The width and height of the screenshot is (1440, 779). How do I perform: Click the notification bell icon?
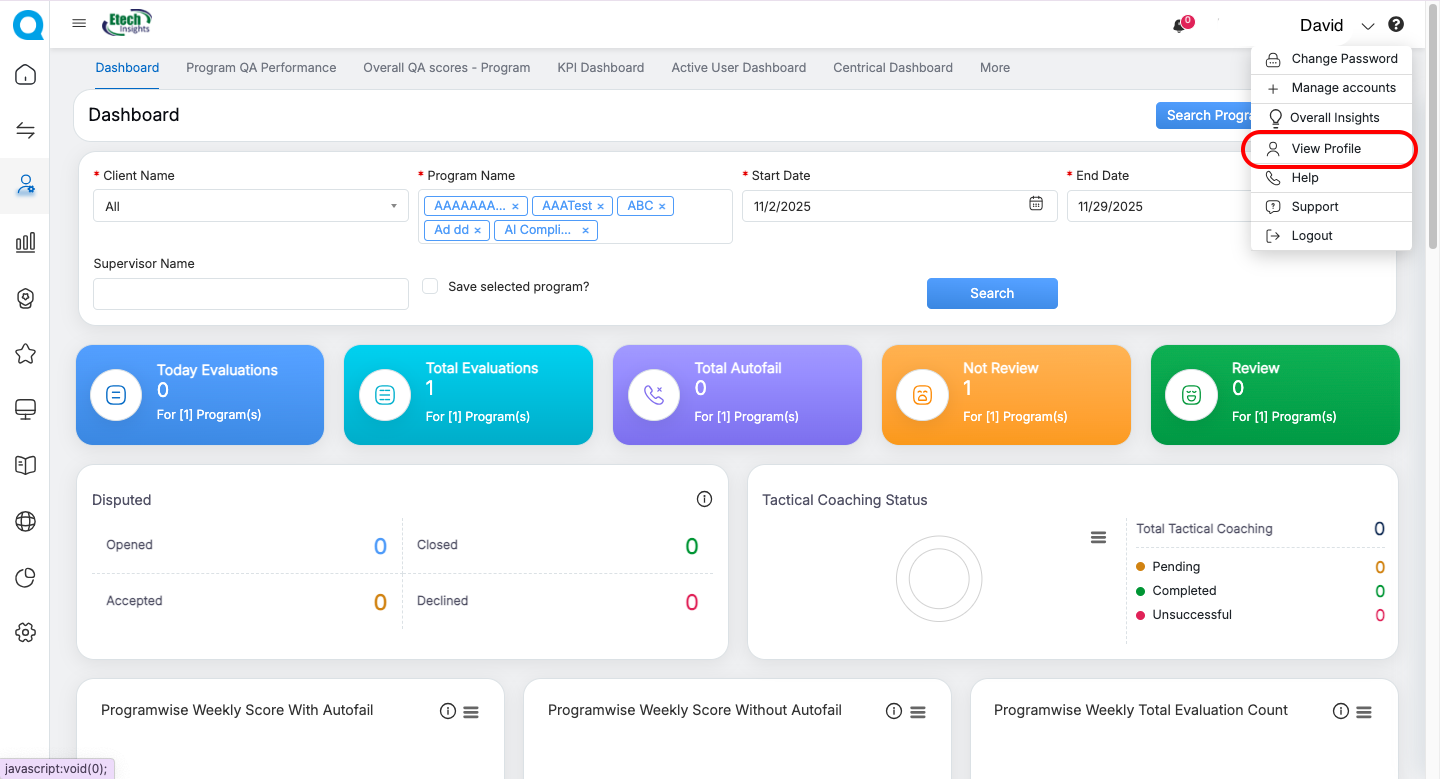point(1180,26)
